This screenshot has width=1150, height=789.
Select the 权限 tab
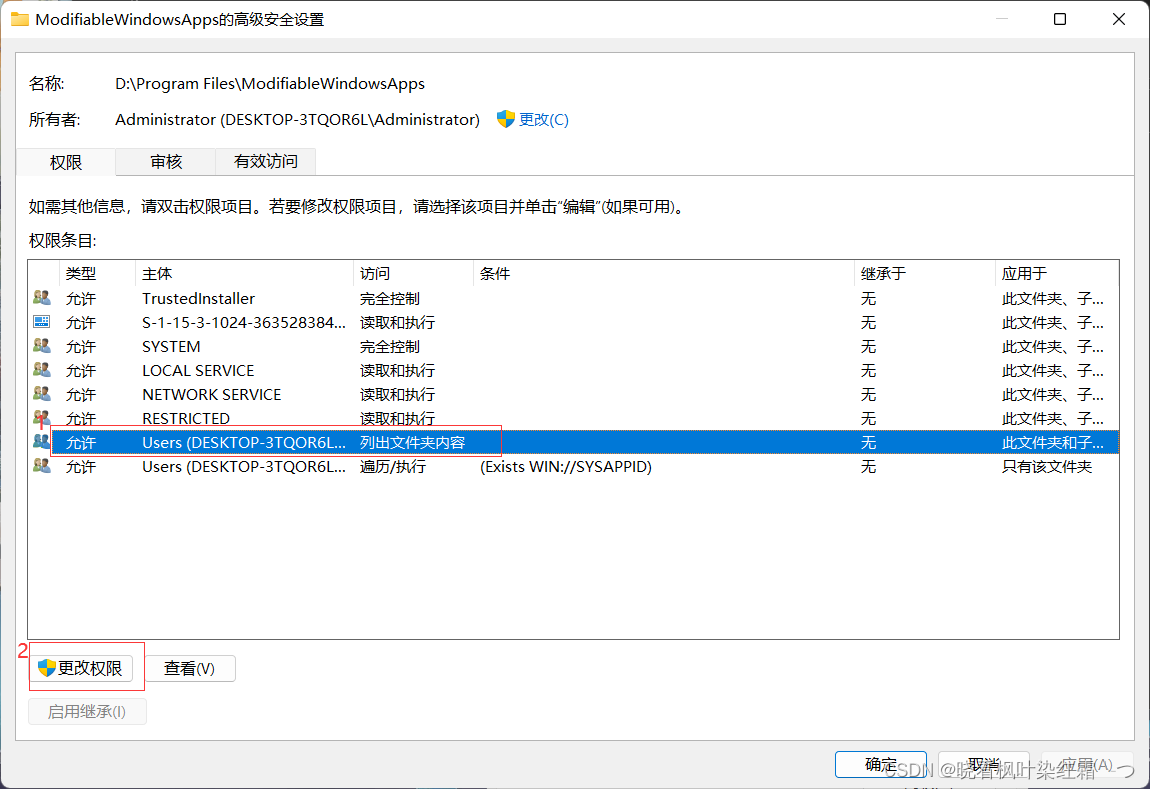click(65, 161)
